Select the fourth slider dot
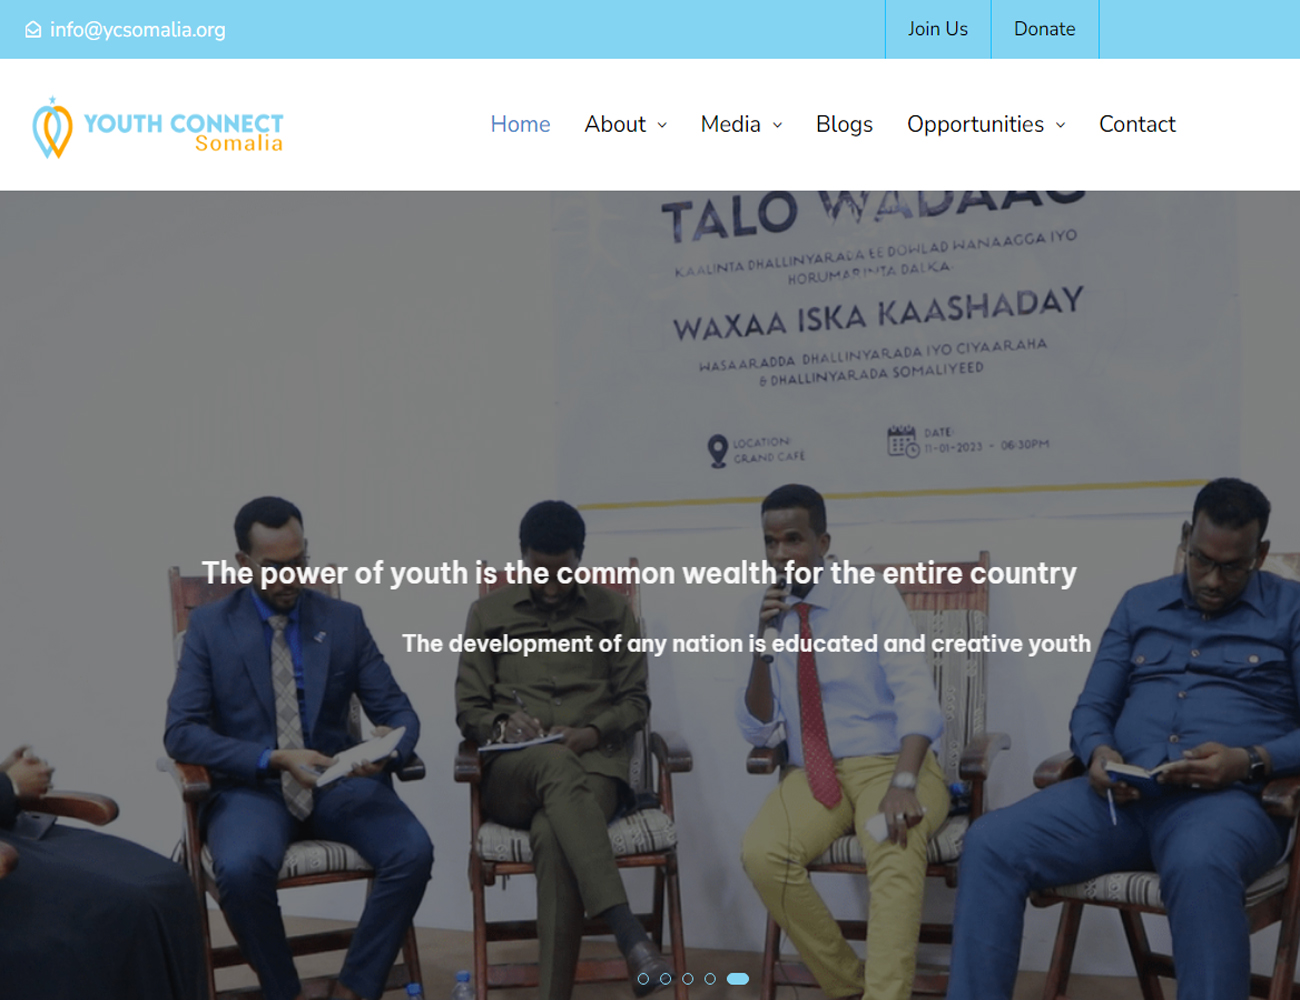This screenshot has height=1000, width=1300. pyautogui.click(x=710, y=979)
